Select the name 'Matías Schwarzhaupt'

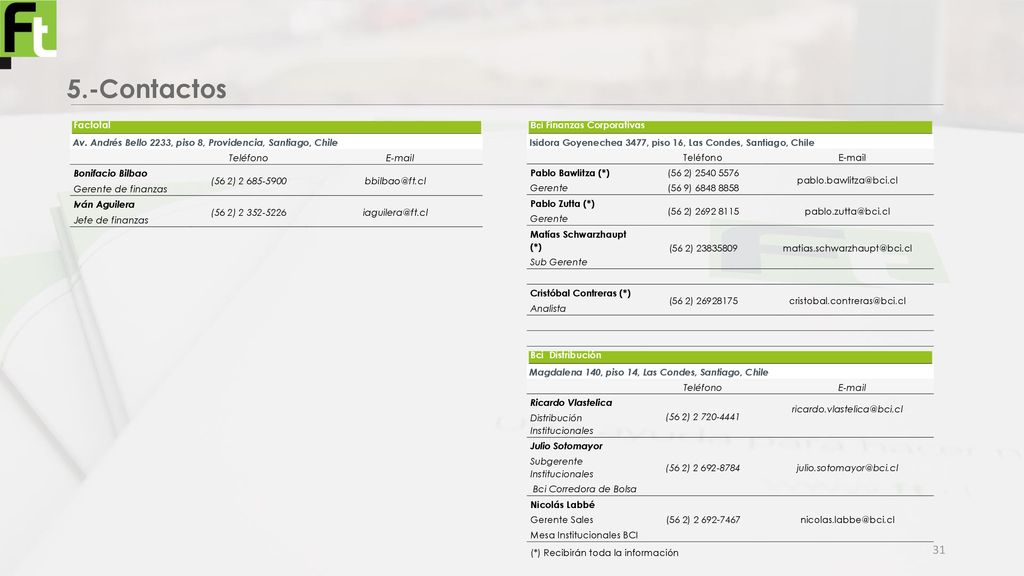[578, 234]
